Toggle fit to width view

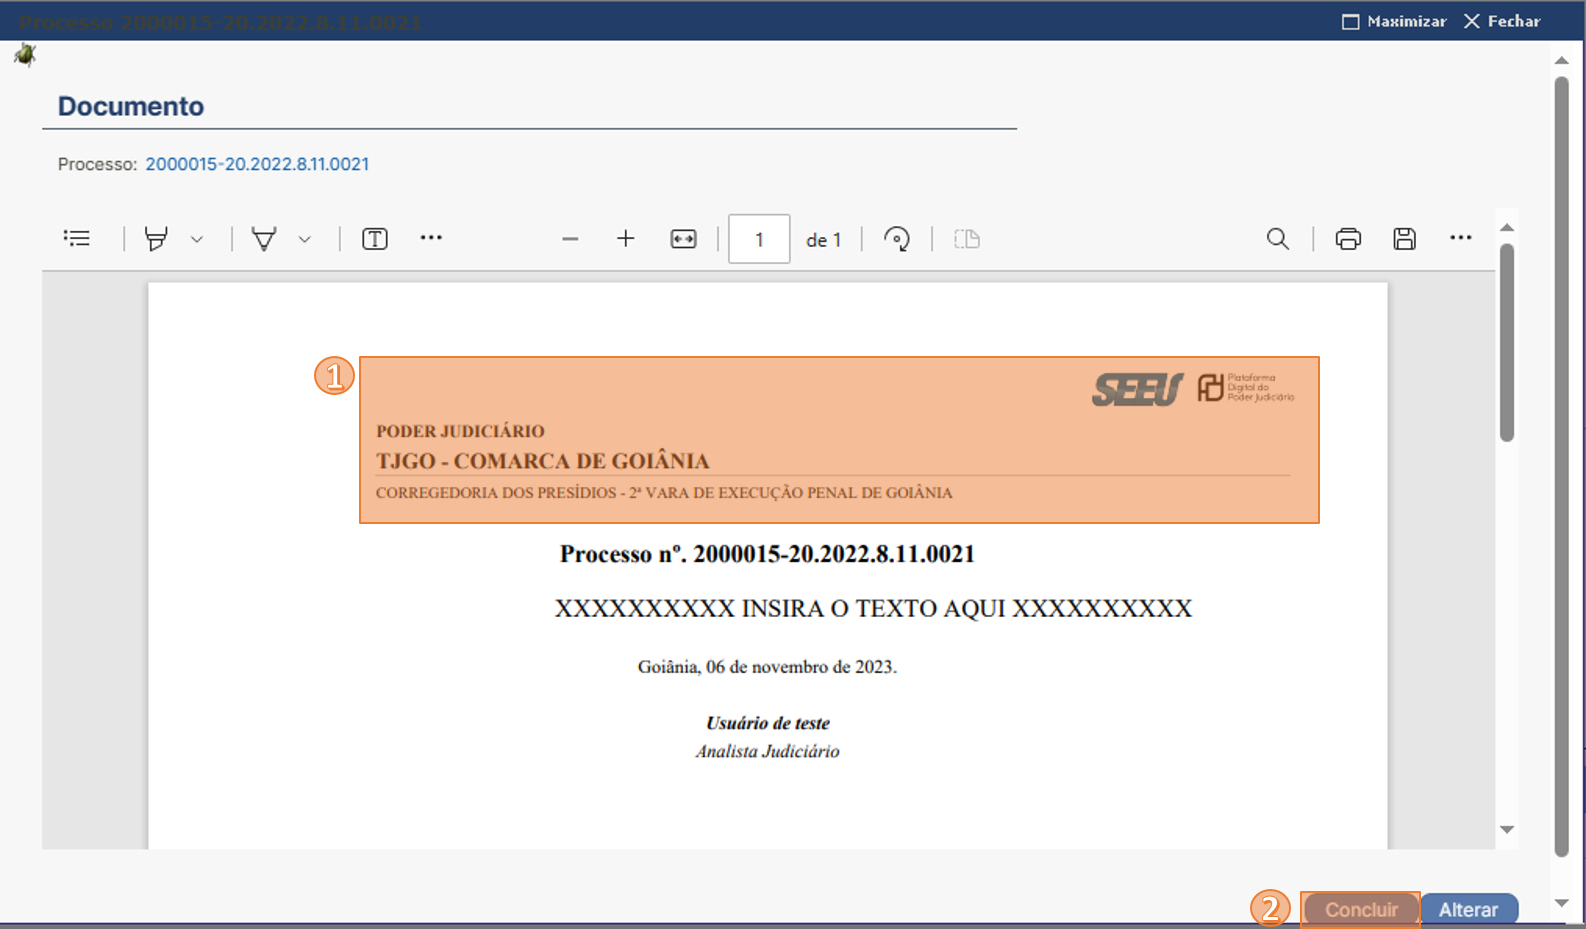(683, 239)
